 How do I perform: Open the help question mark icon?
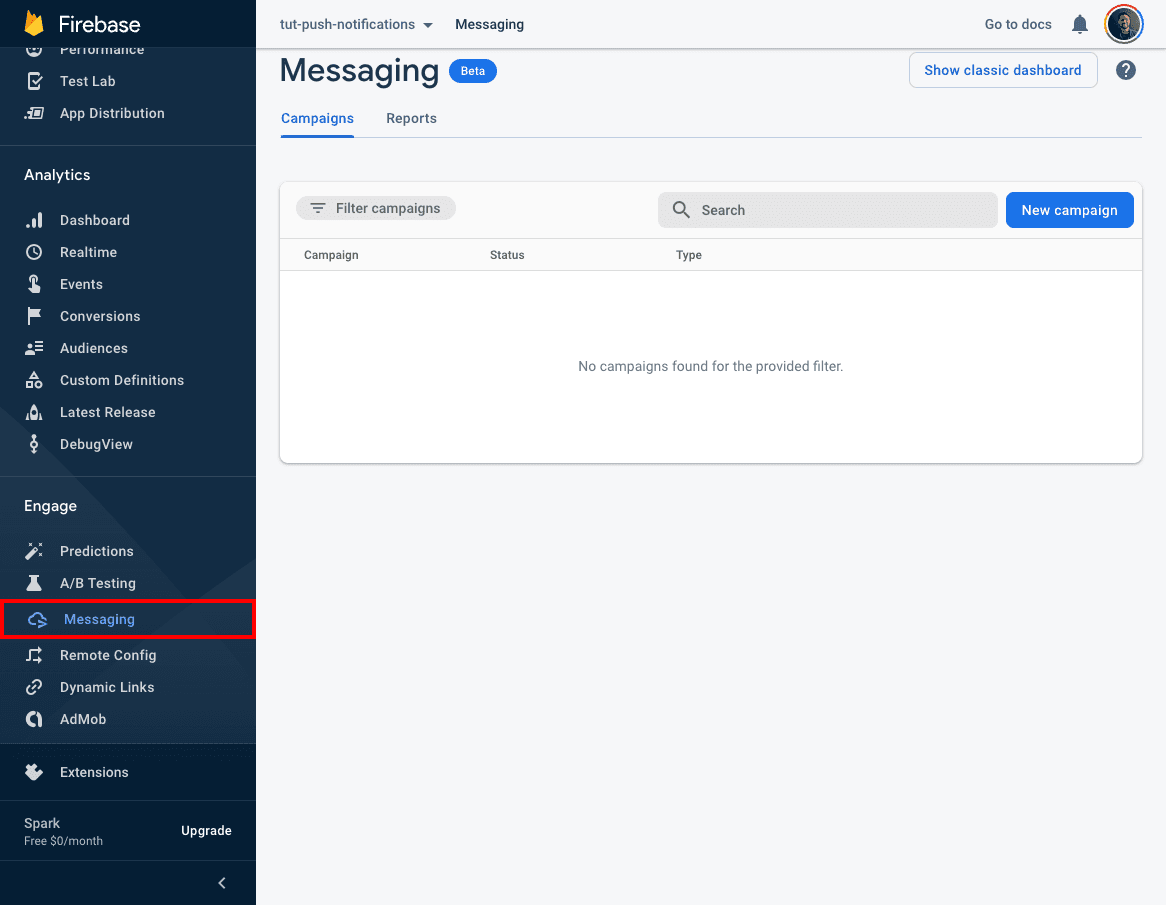click(1125, 70)
